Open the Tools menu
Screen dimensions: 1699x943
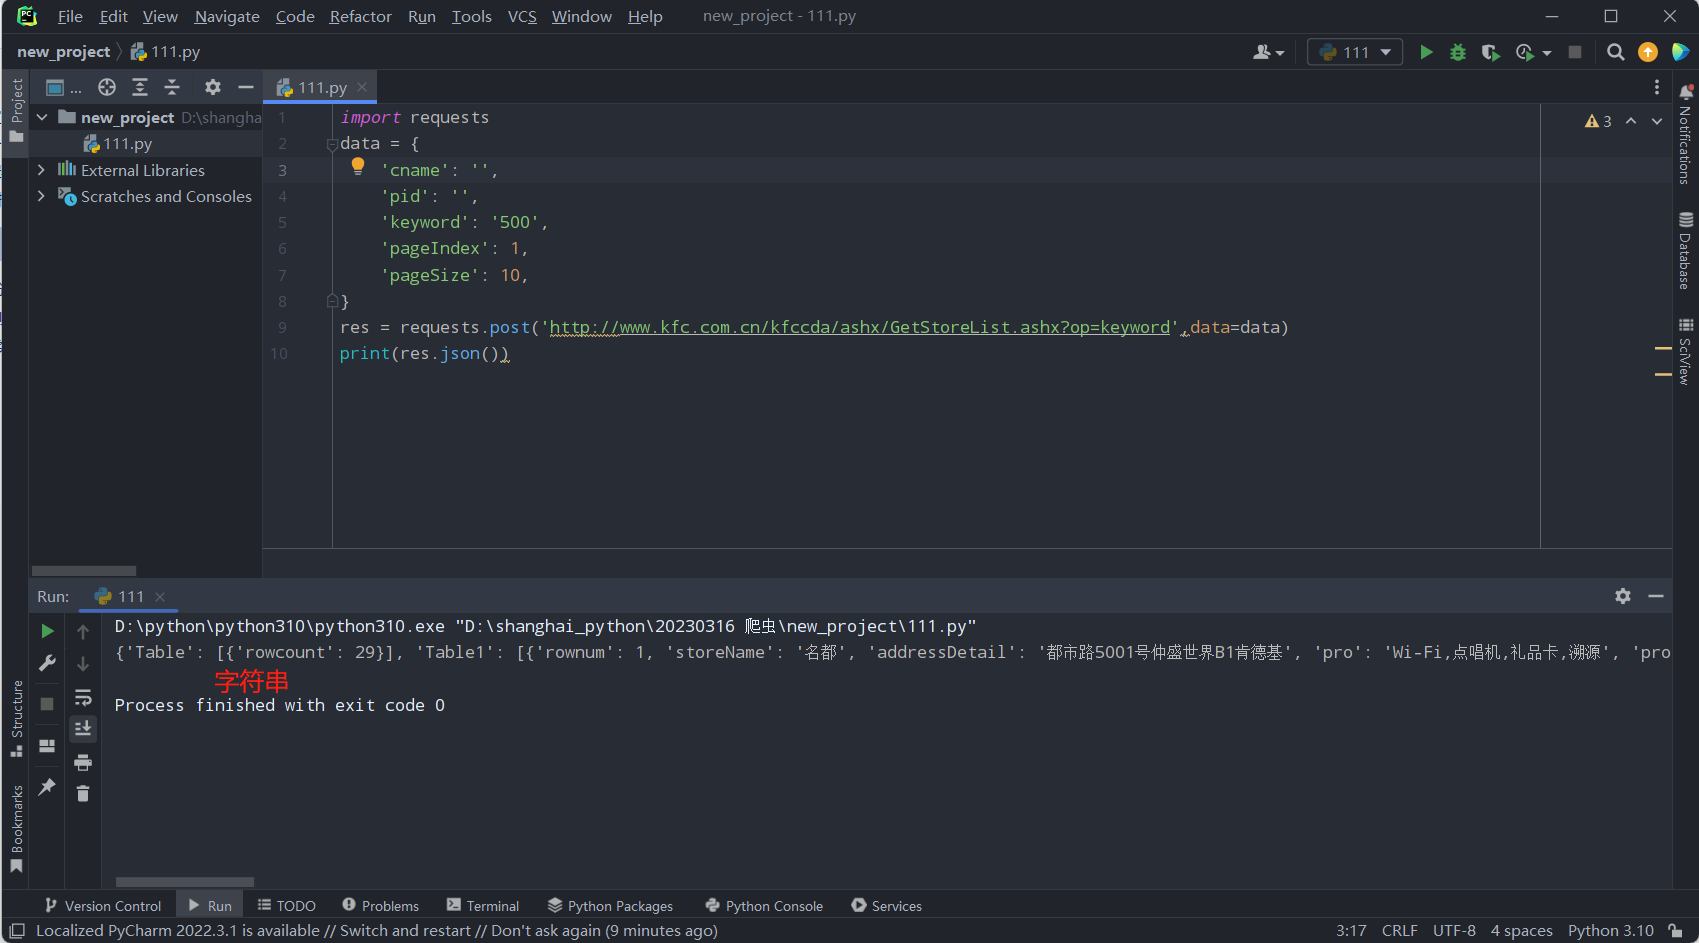tap(471, 16)
